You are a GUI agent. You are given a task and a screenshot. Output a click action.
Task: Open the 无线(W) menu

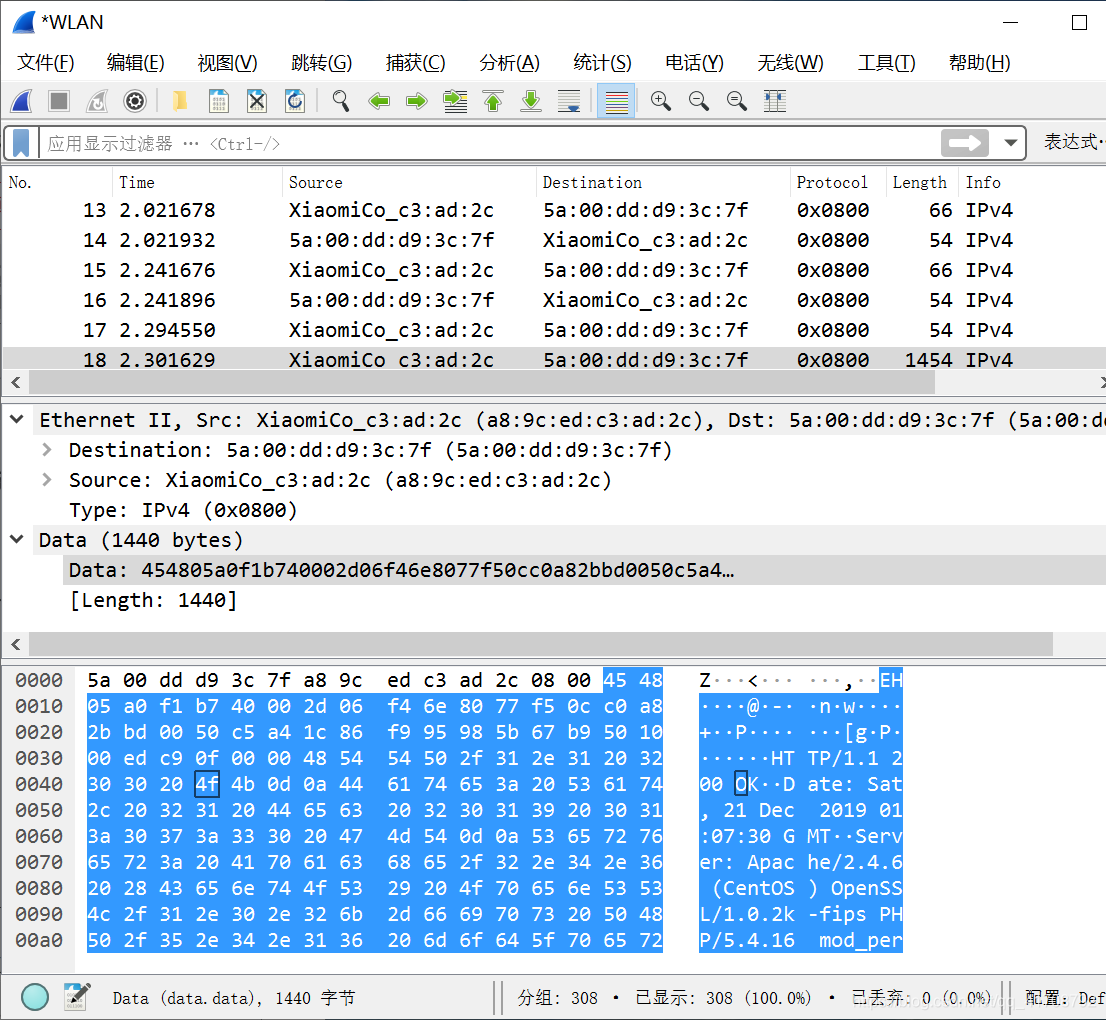click(x=790, y=63)
